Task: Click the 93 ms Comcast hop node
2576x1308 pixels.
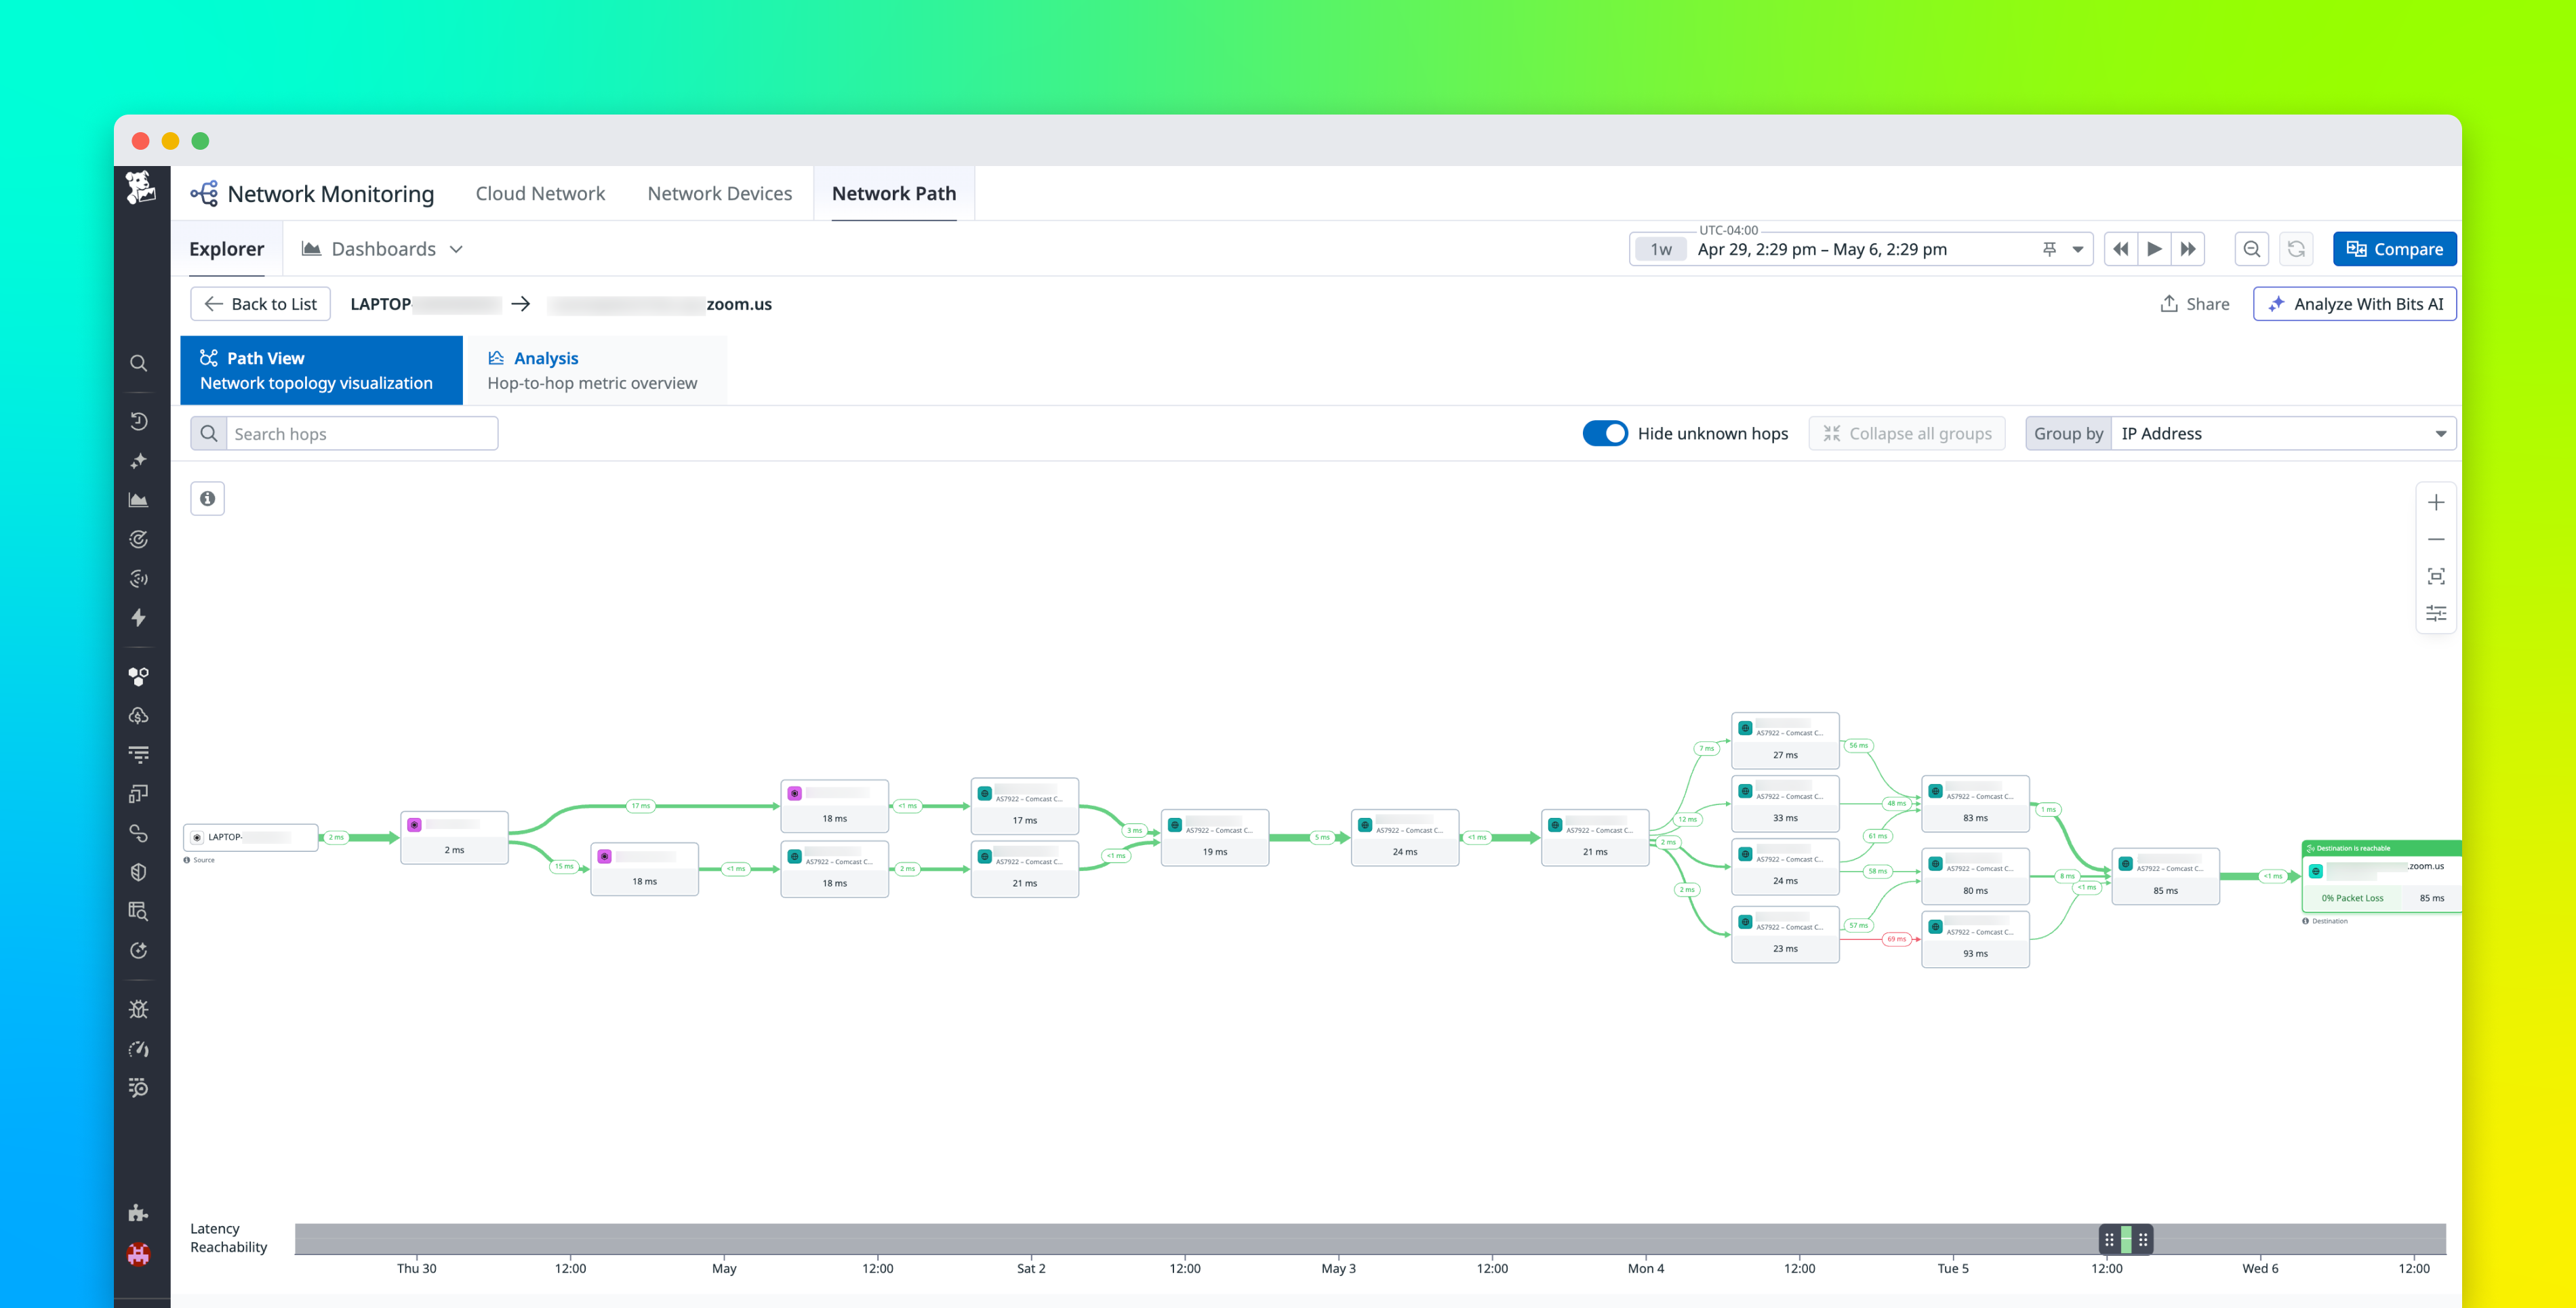Action: tap(1975, 939)
